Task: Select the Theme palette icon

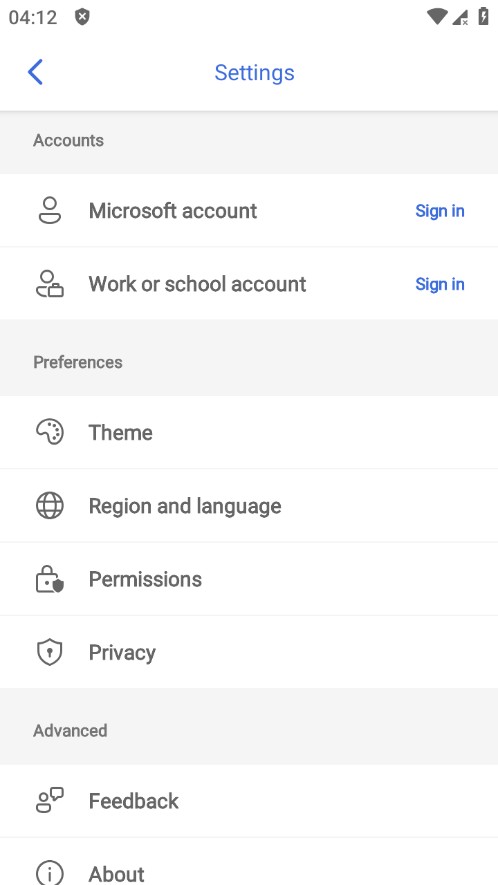Action: tap(50, 432)
